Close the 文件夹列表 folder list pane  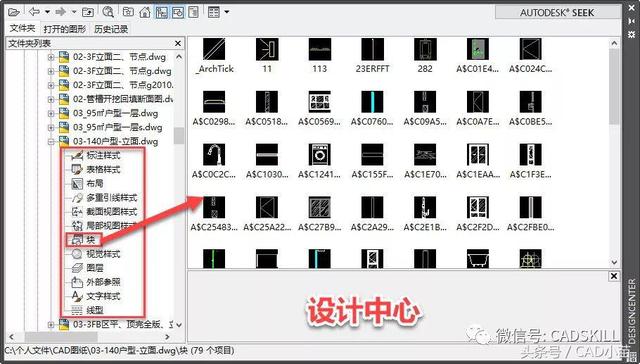[178, 43]
